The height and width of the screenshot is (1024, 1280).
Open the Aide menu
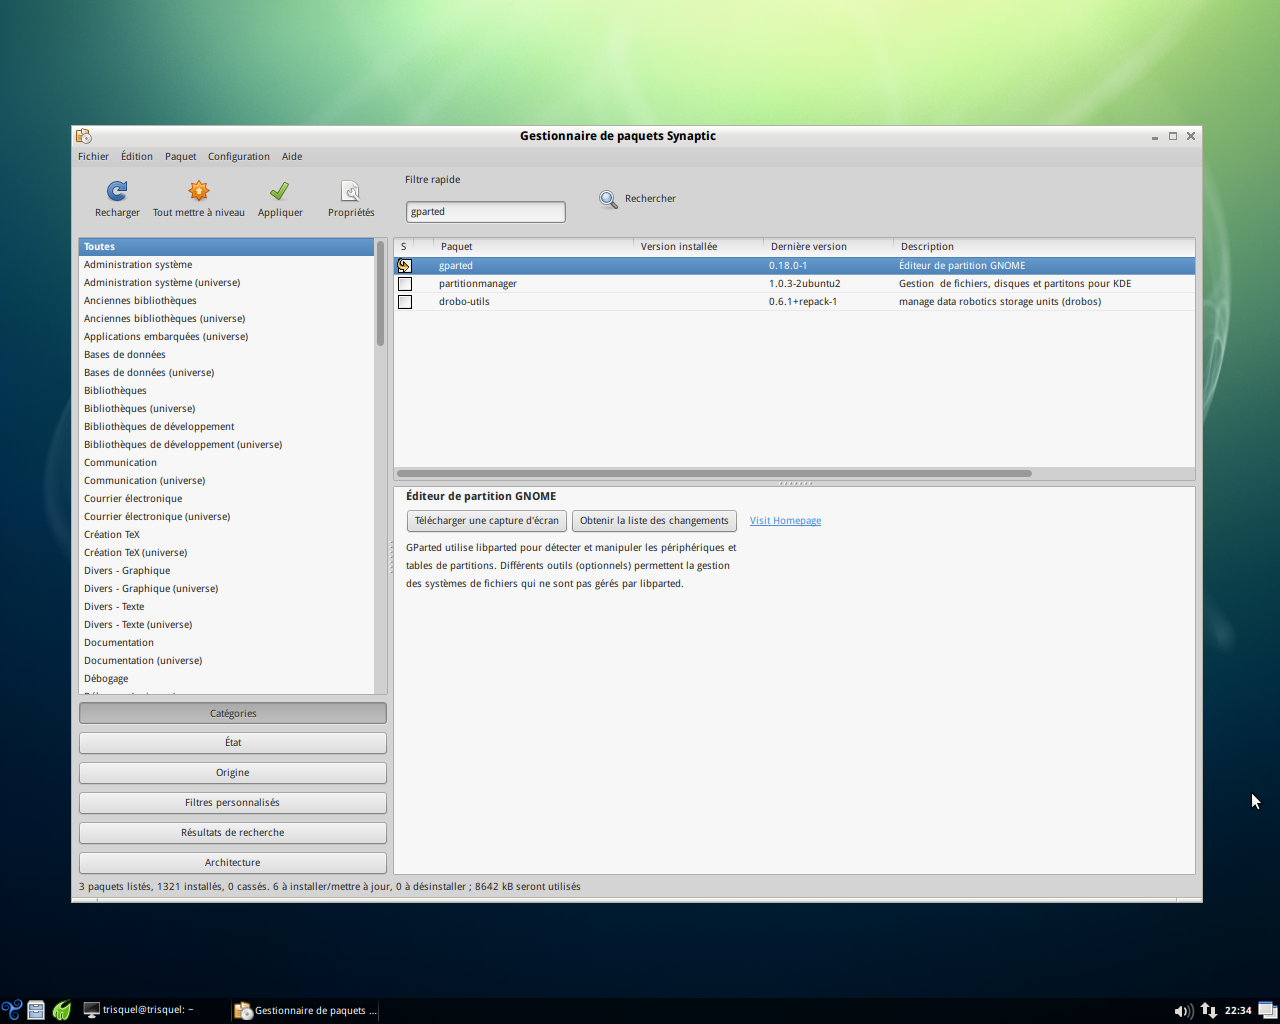(x=292, y=157)
